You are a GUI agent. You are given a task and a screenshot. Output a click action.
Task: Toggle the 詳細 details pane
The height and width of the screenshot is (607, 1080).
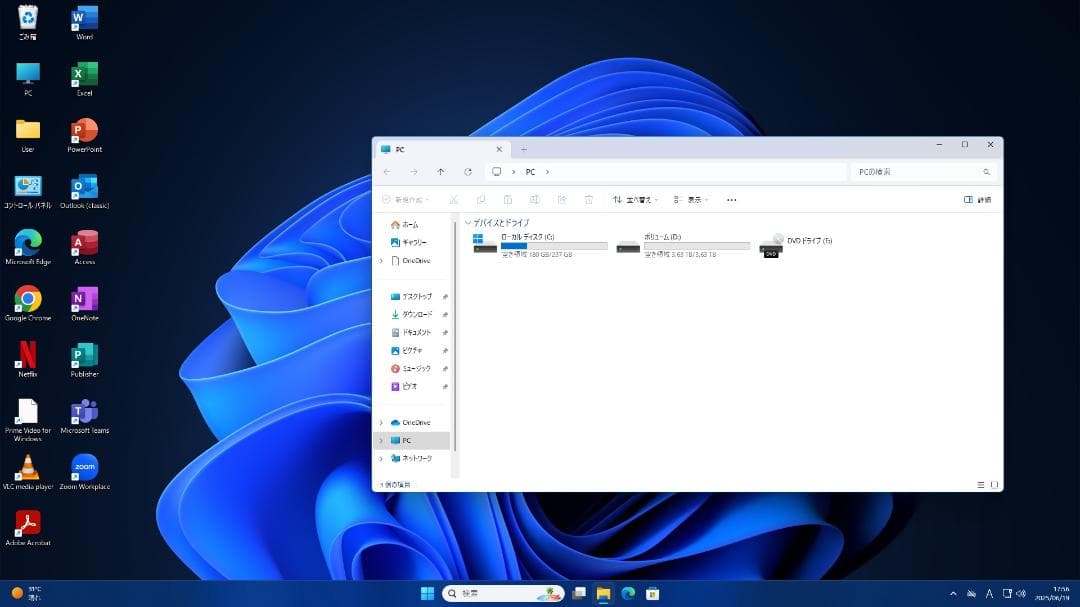(x=977, y=199)
